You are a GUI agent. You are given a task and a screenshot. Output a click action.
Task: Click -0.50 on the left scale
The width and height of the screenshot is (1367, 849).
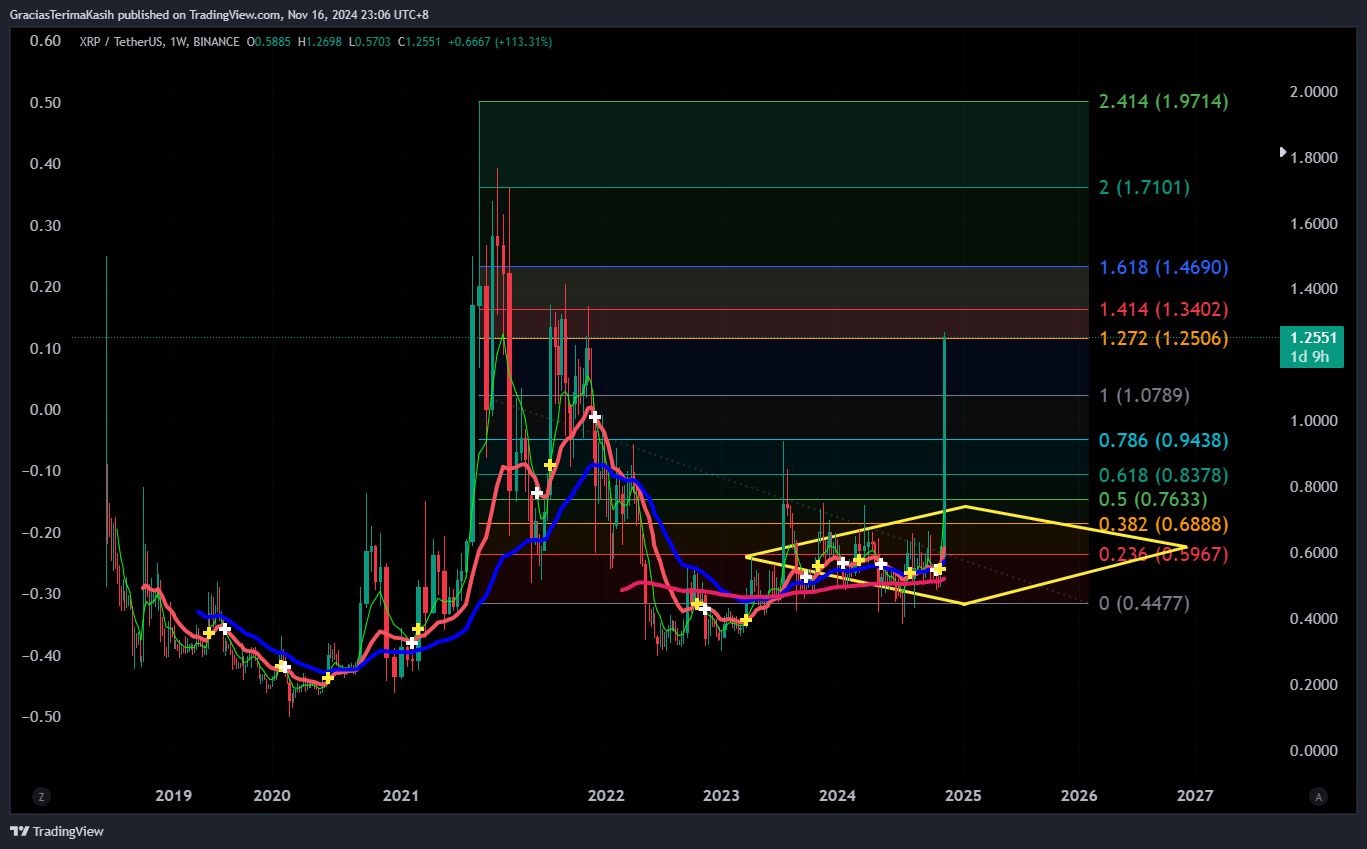point(42,716)
